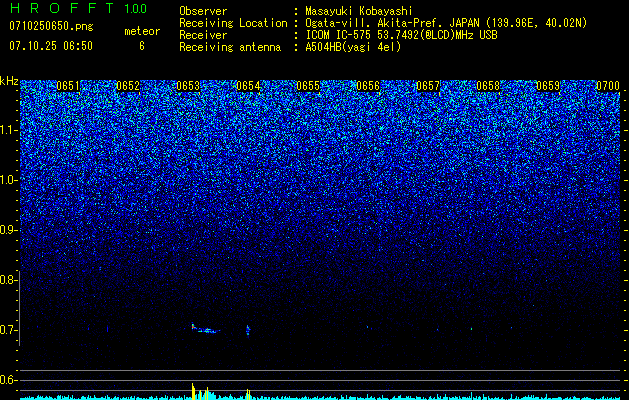Click the 0653 time marker
Viewport: 629px width, 400px height.
pos(188,86)
